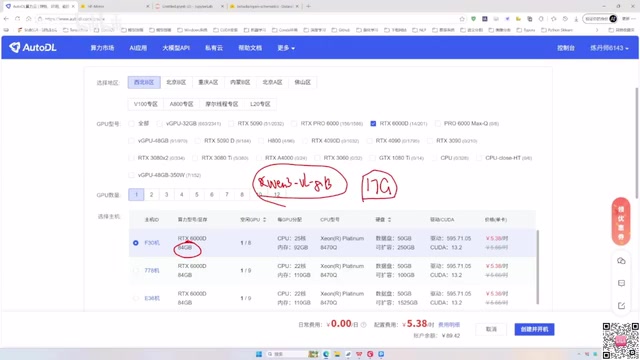Open 大模型API in navbar
This screenshot has width=640, height=360.
tap(176, 48)
